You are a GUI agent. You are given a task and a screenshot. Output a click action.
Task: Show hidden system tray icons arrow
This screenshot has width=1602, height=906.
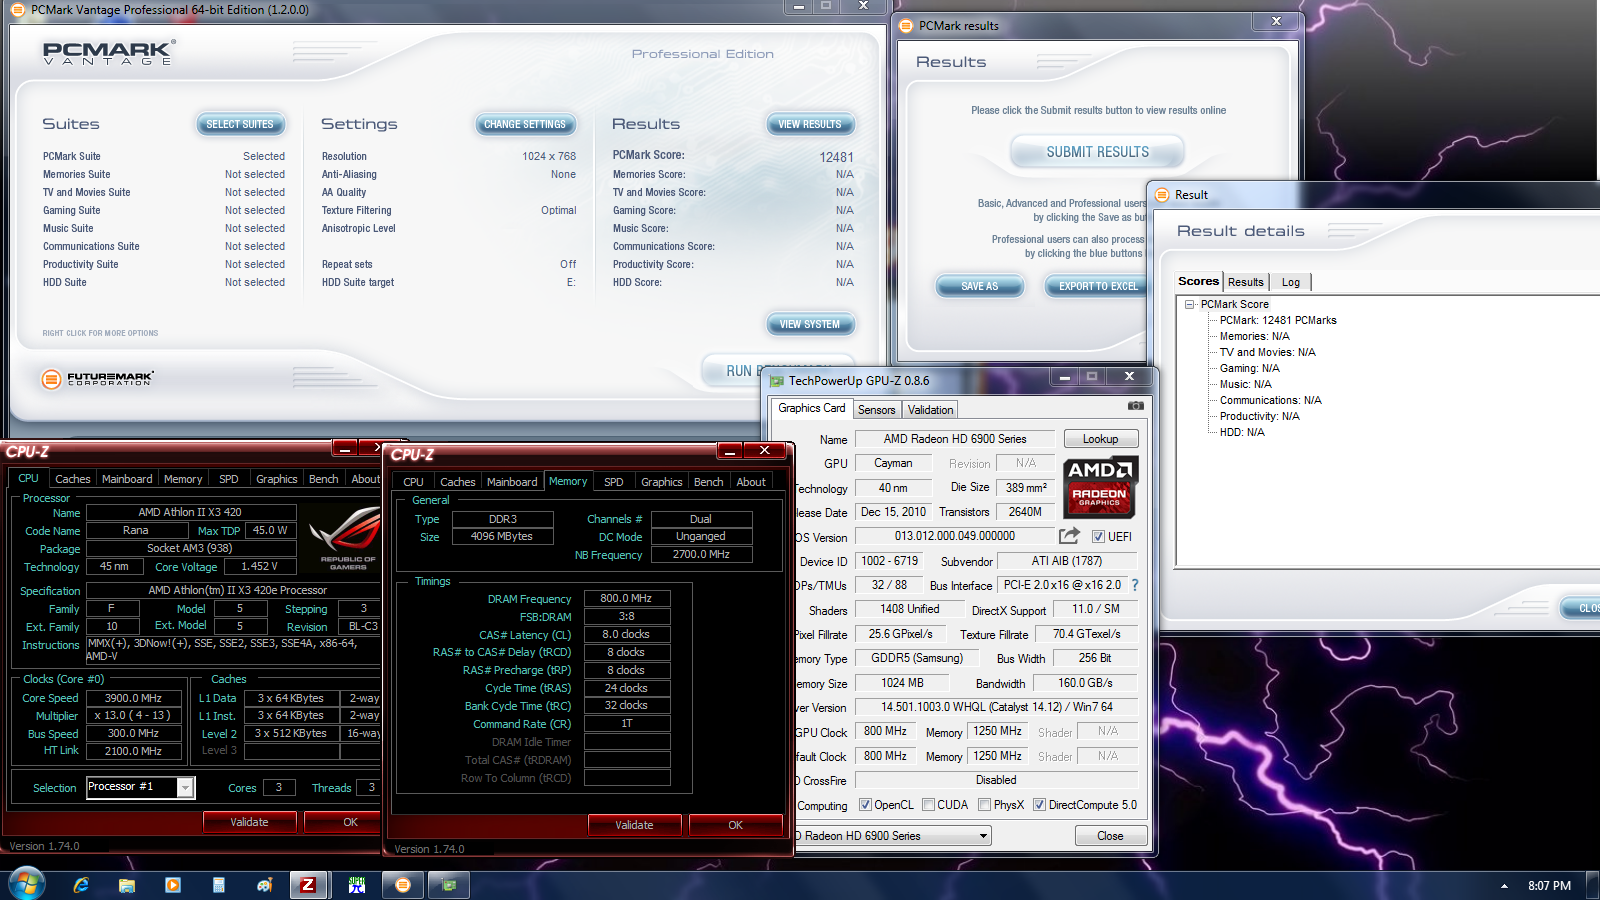click(x=1504, y=886)
